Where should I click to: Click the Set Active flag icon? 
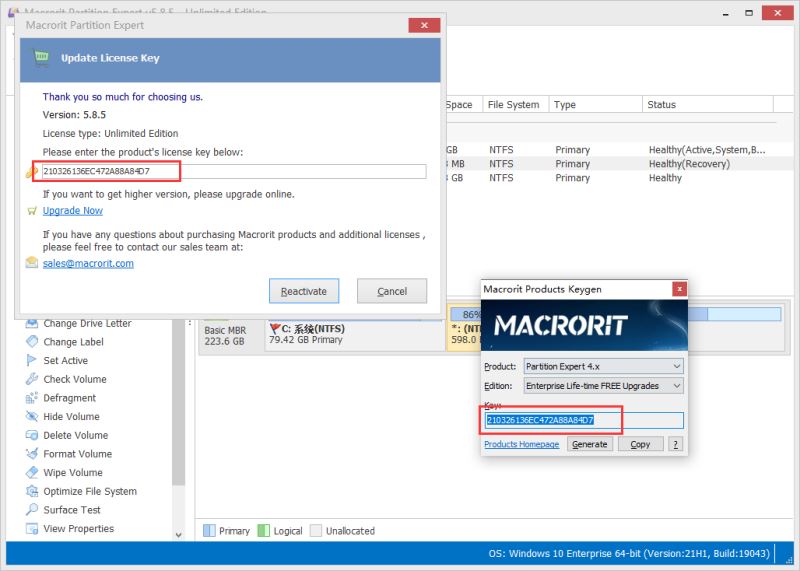pos(32,360)
